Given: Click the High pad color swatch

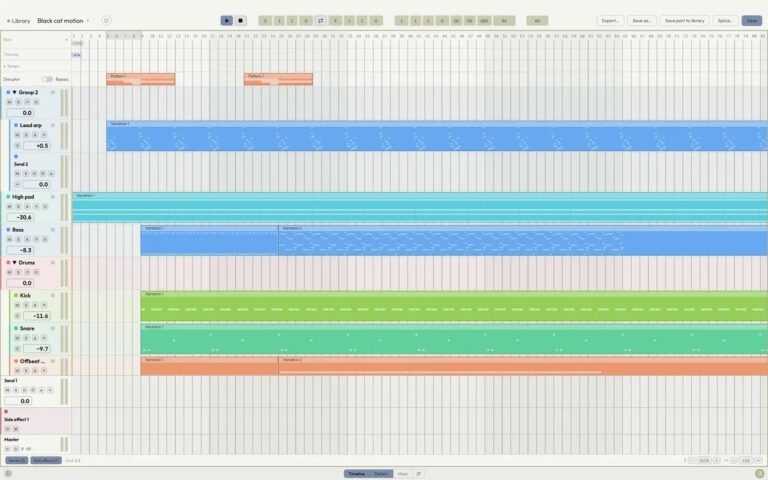Looking at the screenshot, I should coord(8,196).
